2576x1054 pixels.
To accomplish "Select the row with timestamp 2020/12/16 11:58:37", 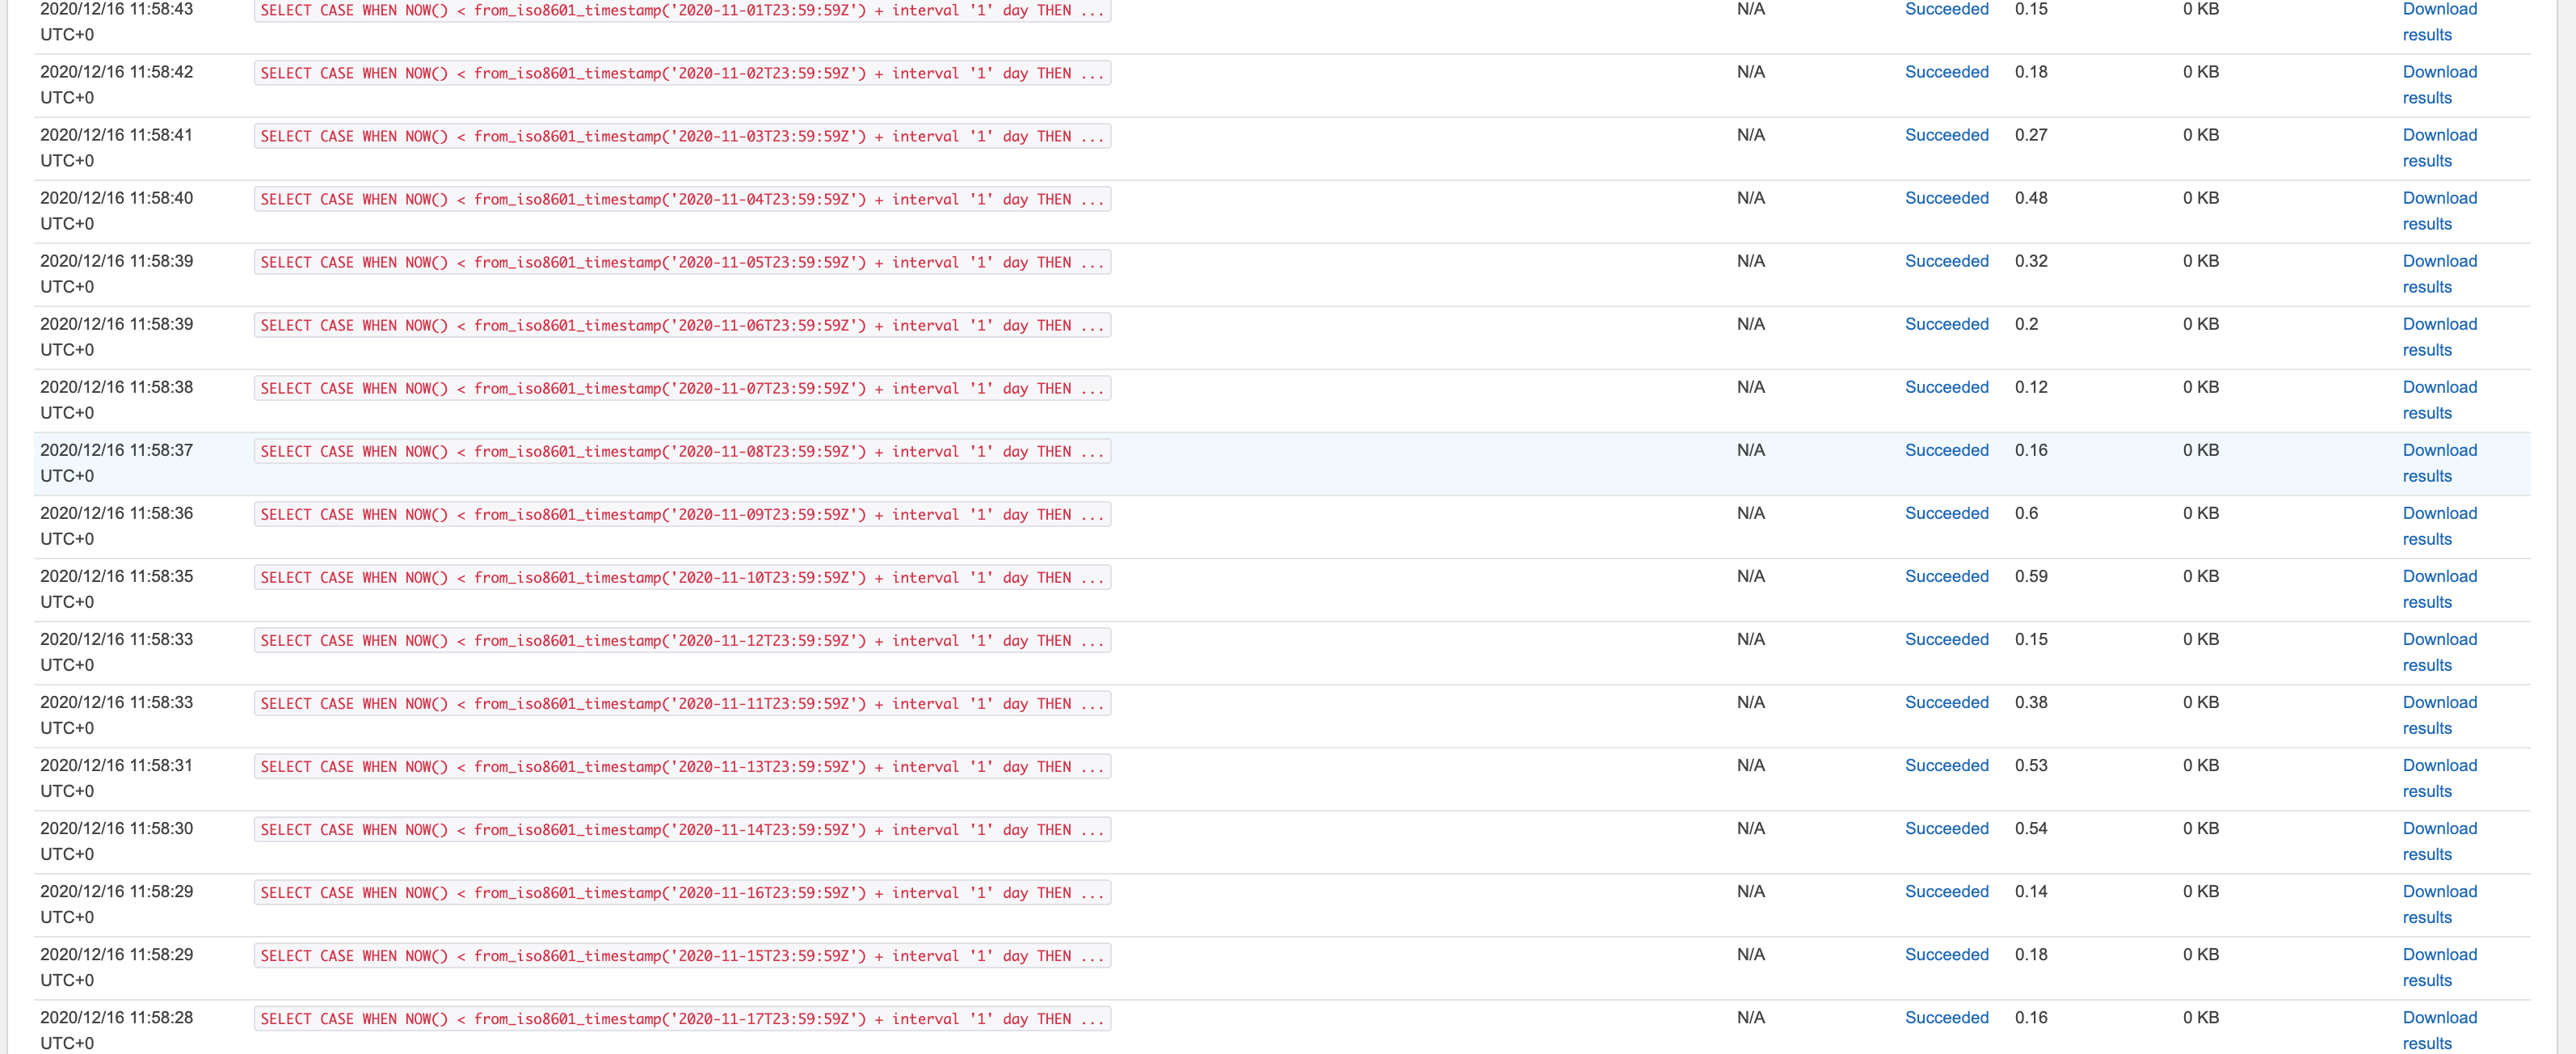I will 1282,464.
